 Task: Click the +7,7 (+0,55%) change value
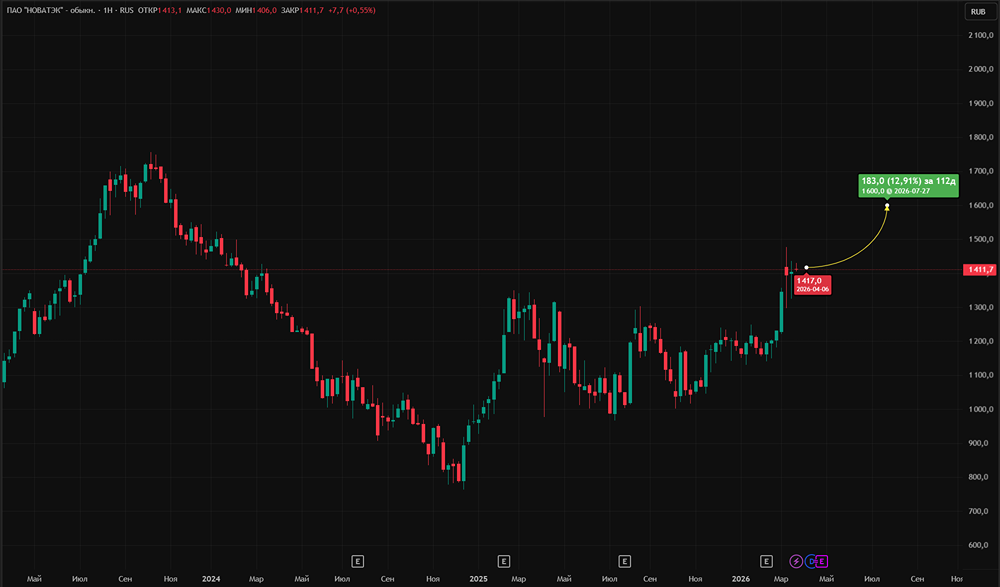click(351, 10)
